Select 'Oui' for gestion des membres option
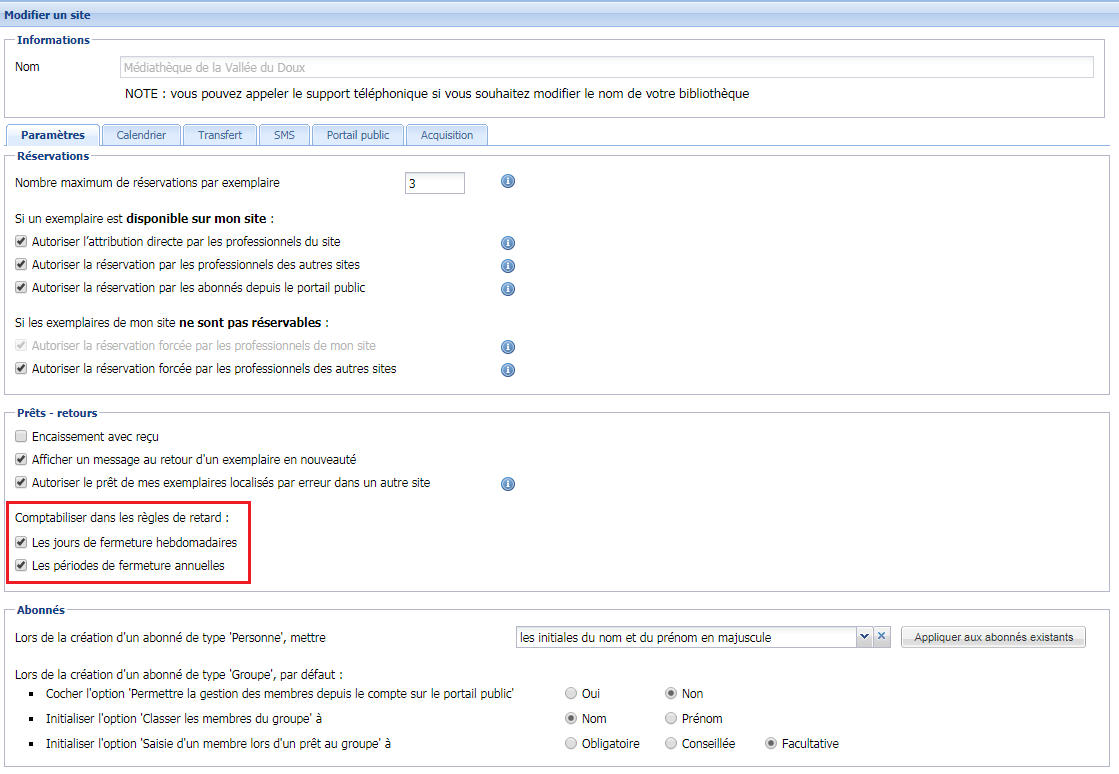The width and height of the screenshot is (1119, 774). coord(571,693)
